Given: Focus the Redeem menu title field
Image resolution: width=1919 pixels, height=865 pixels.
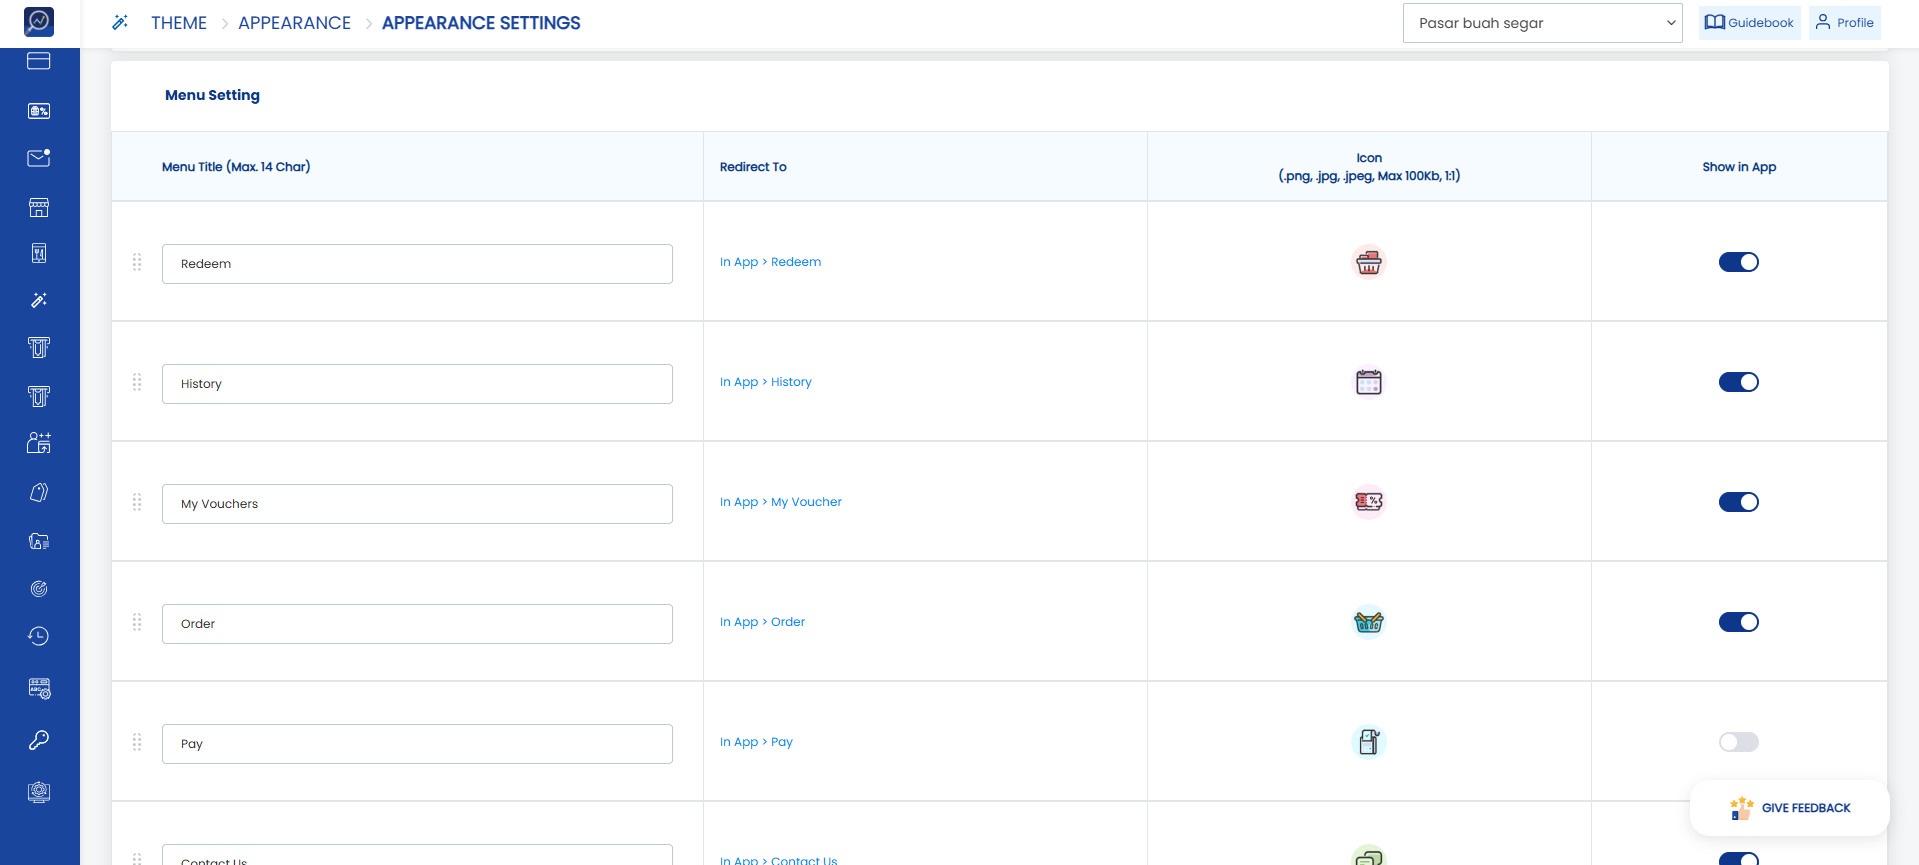Looking at the screenshot, I should pos(417,264).
